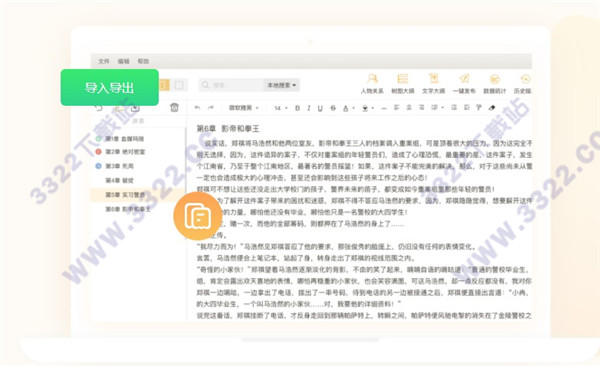Select chapter 第4章 in the list

[x=119, y=180]
